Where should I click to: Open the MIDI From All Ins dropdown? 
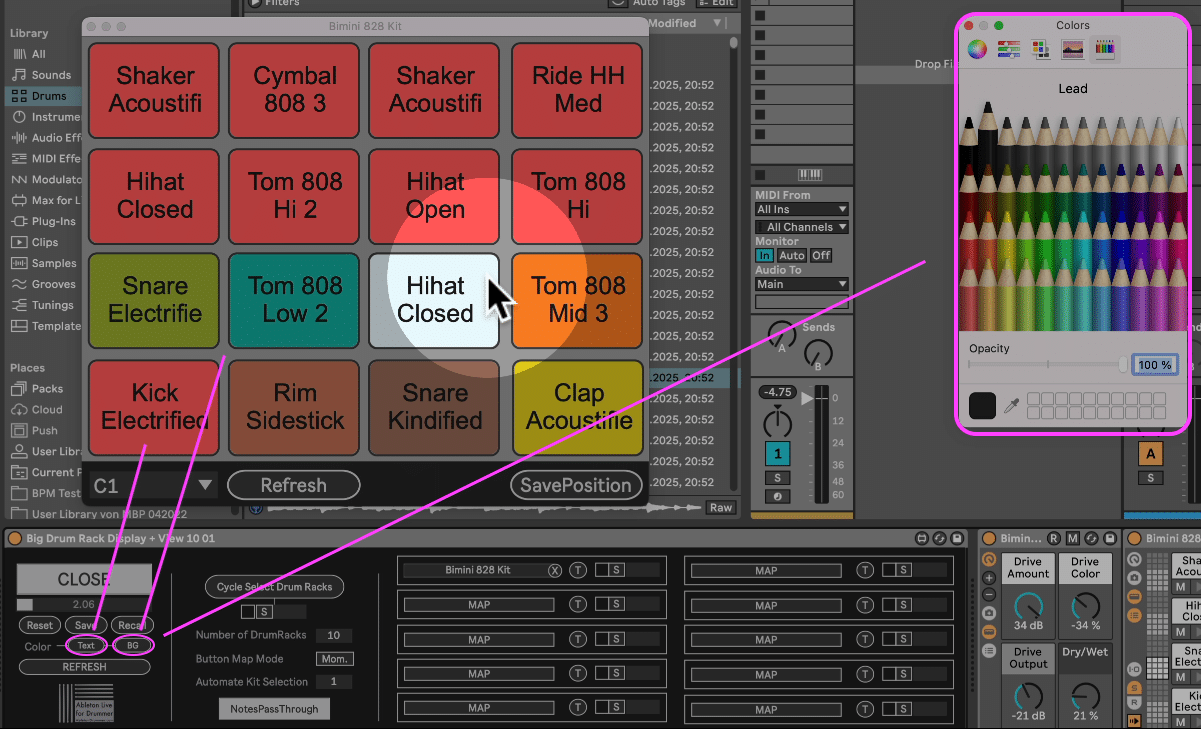[802, 209]
